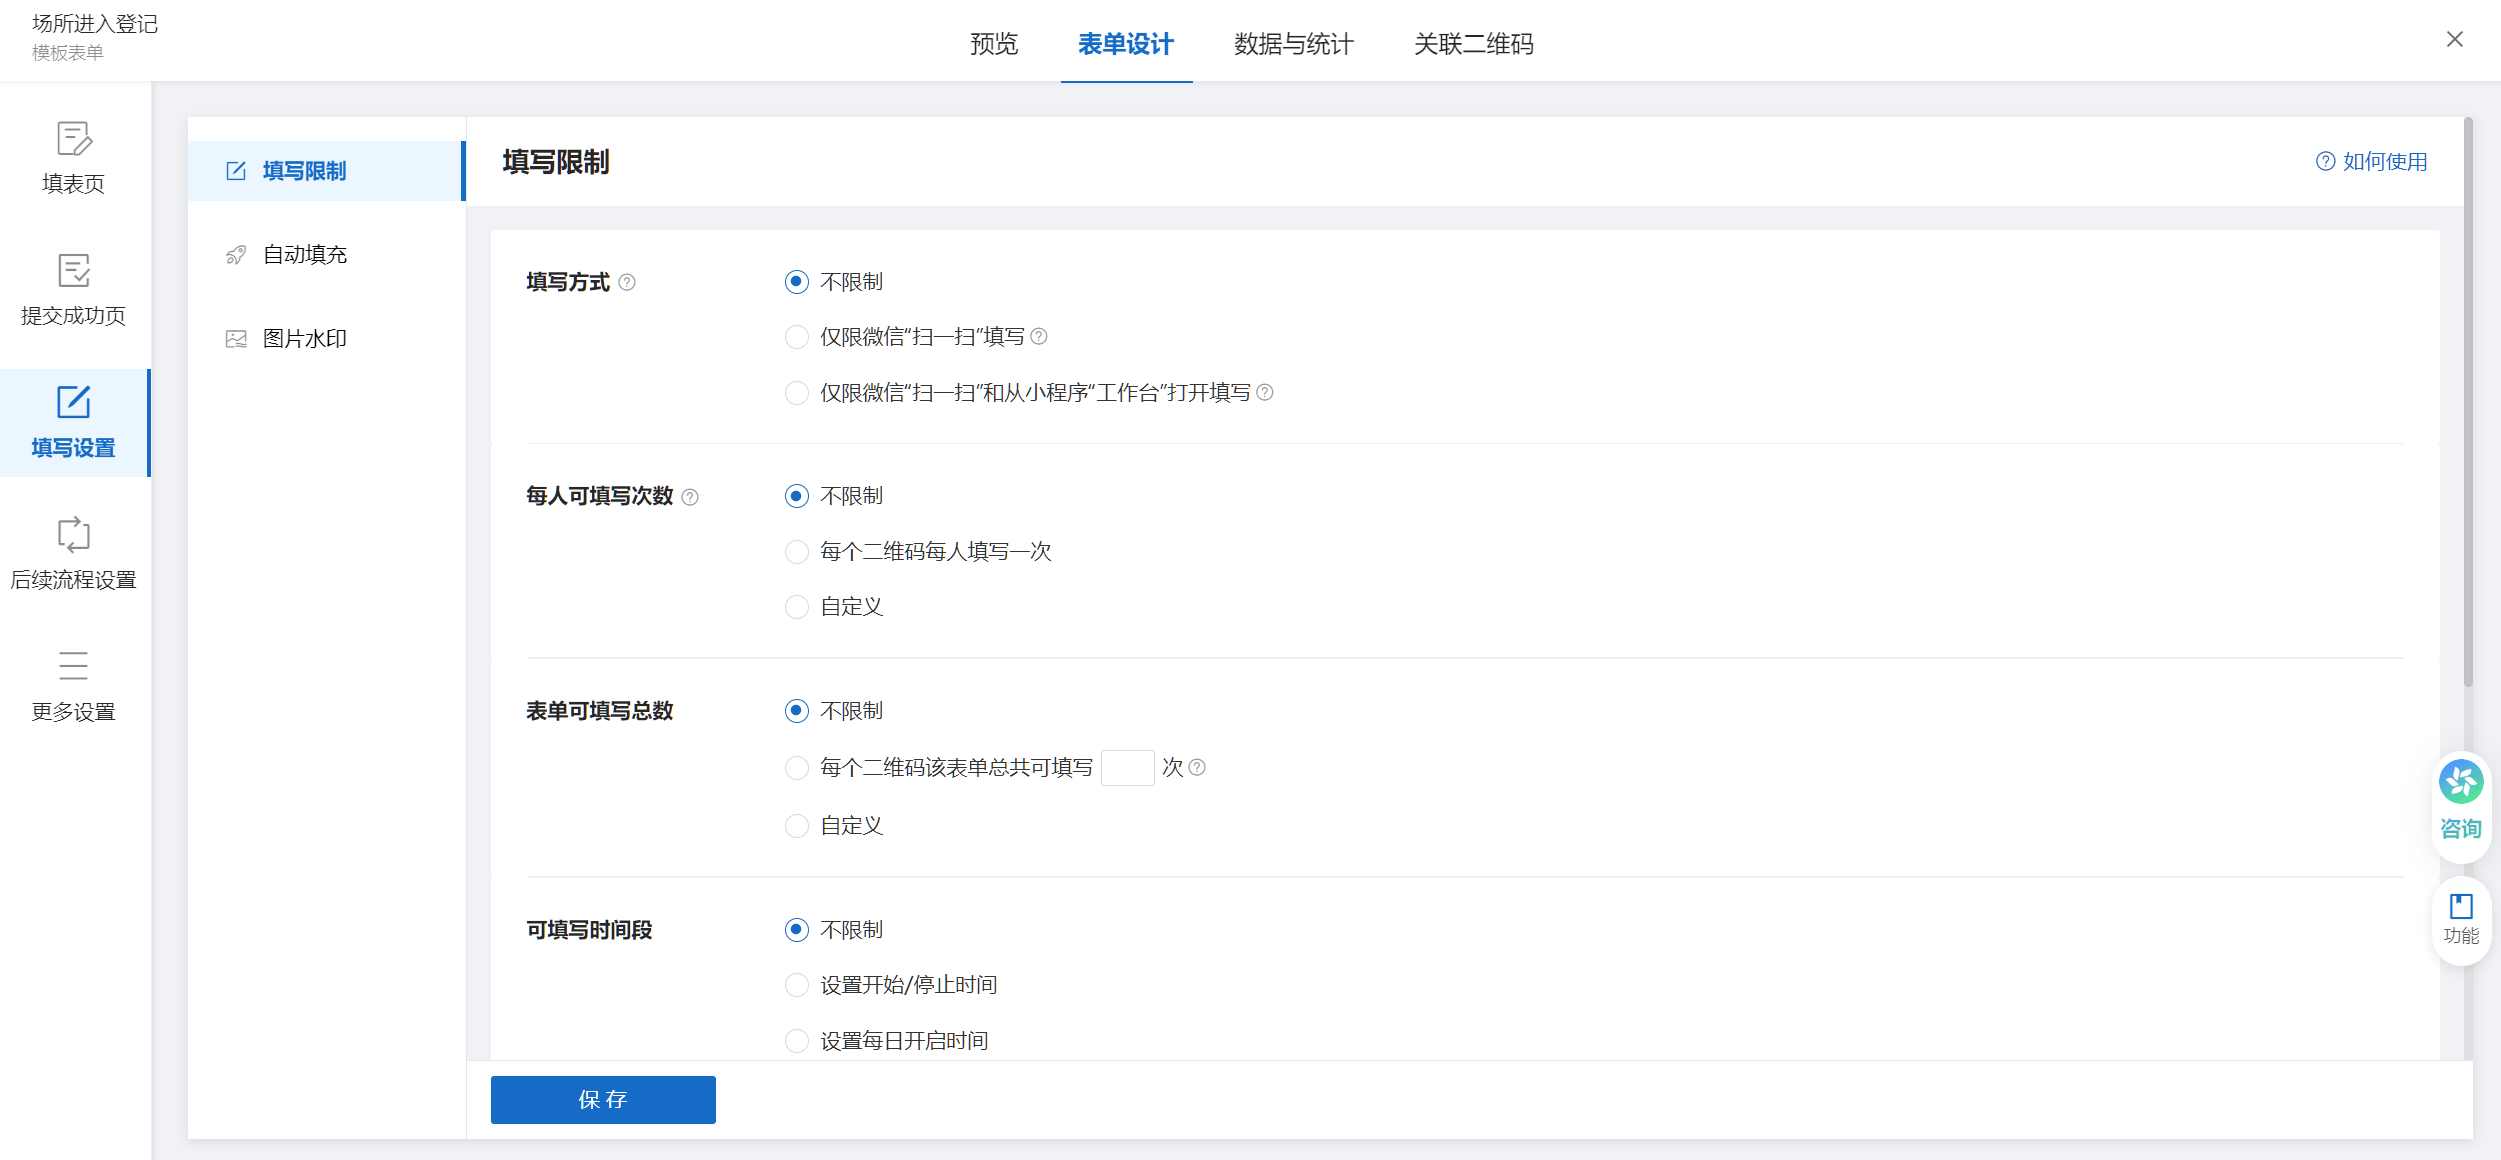Switch to the 预览 tab
The image size is (2501, 1160).
pos(993,44)
